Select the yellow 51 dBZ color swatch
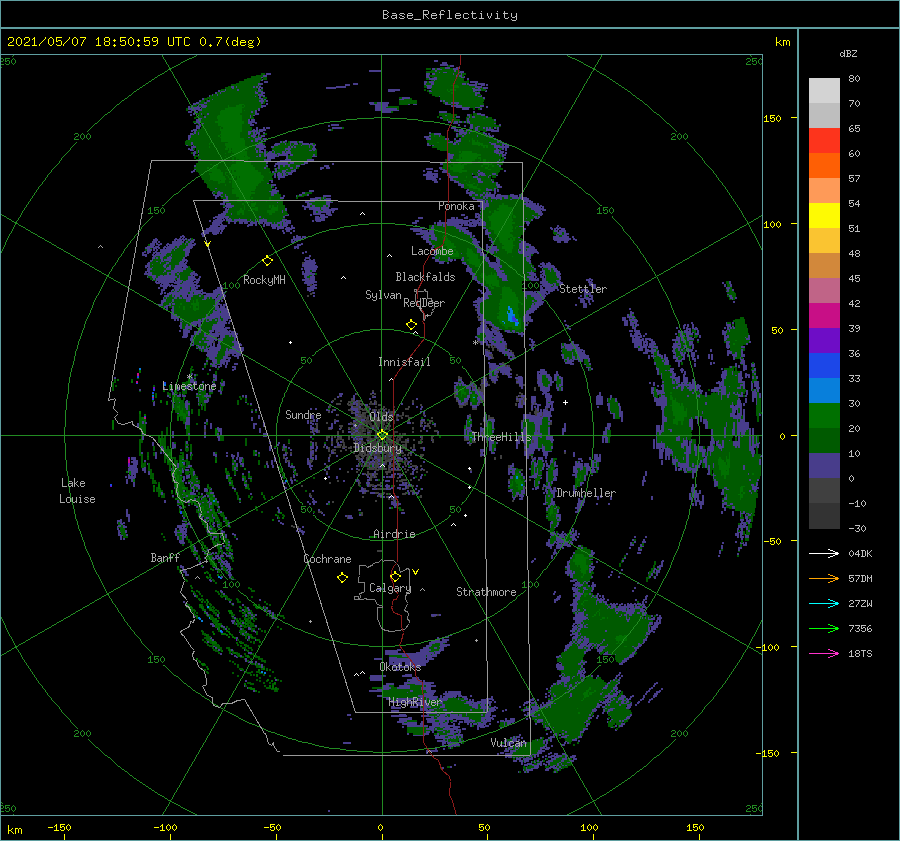This screenshot has width=900, height=841. [824, 216]
